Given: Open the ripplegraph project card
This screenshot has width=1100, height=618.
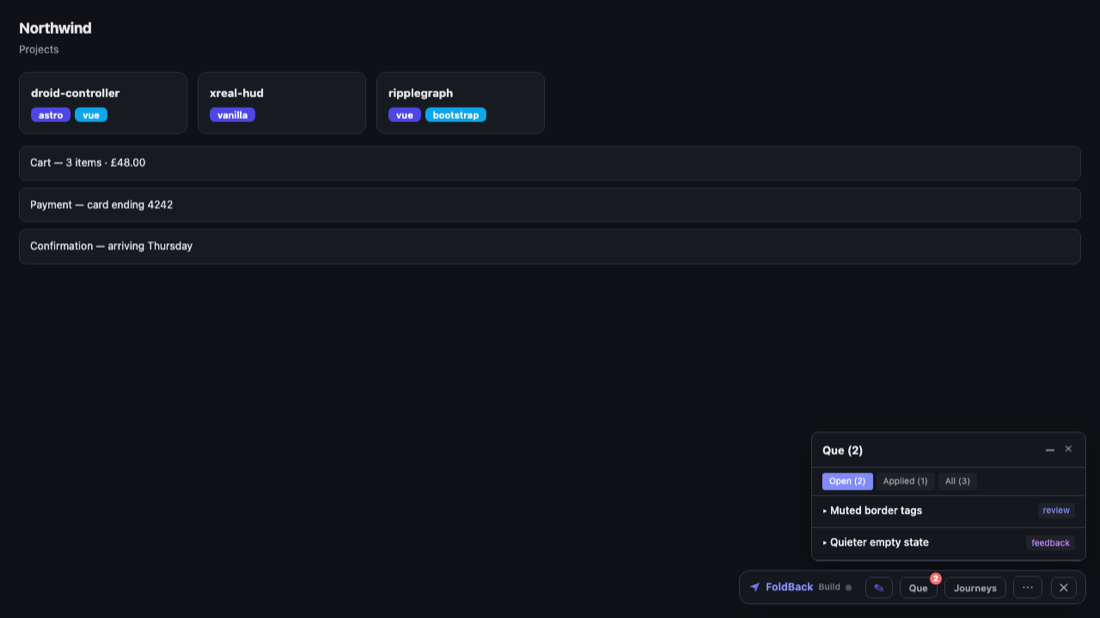Looking at the screenshot, I should [460, 103].
